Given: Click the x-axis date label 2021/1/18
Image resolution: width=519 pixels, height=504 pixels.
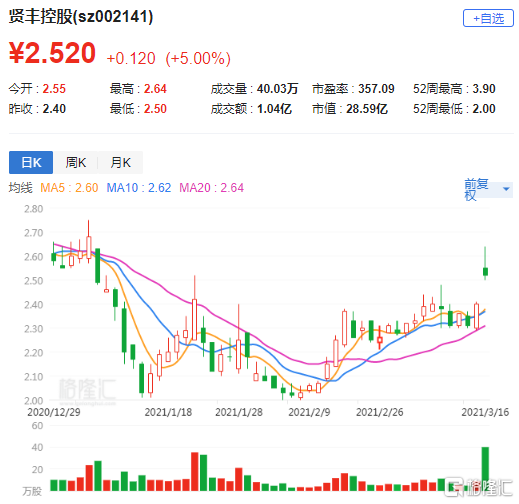Looking at the screenshot, I should coord(168,412).
